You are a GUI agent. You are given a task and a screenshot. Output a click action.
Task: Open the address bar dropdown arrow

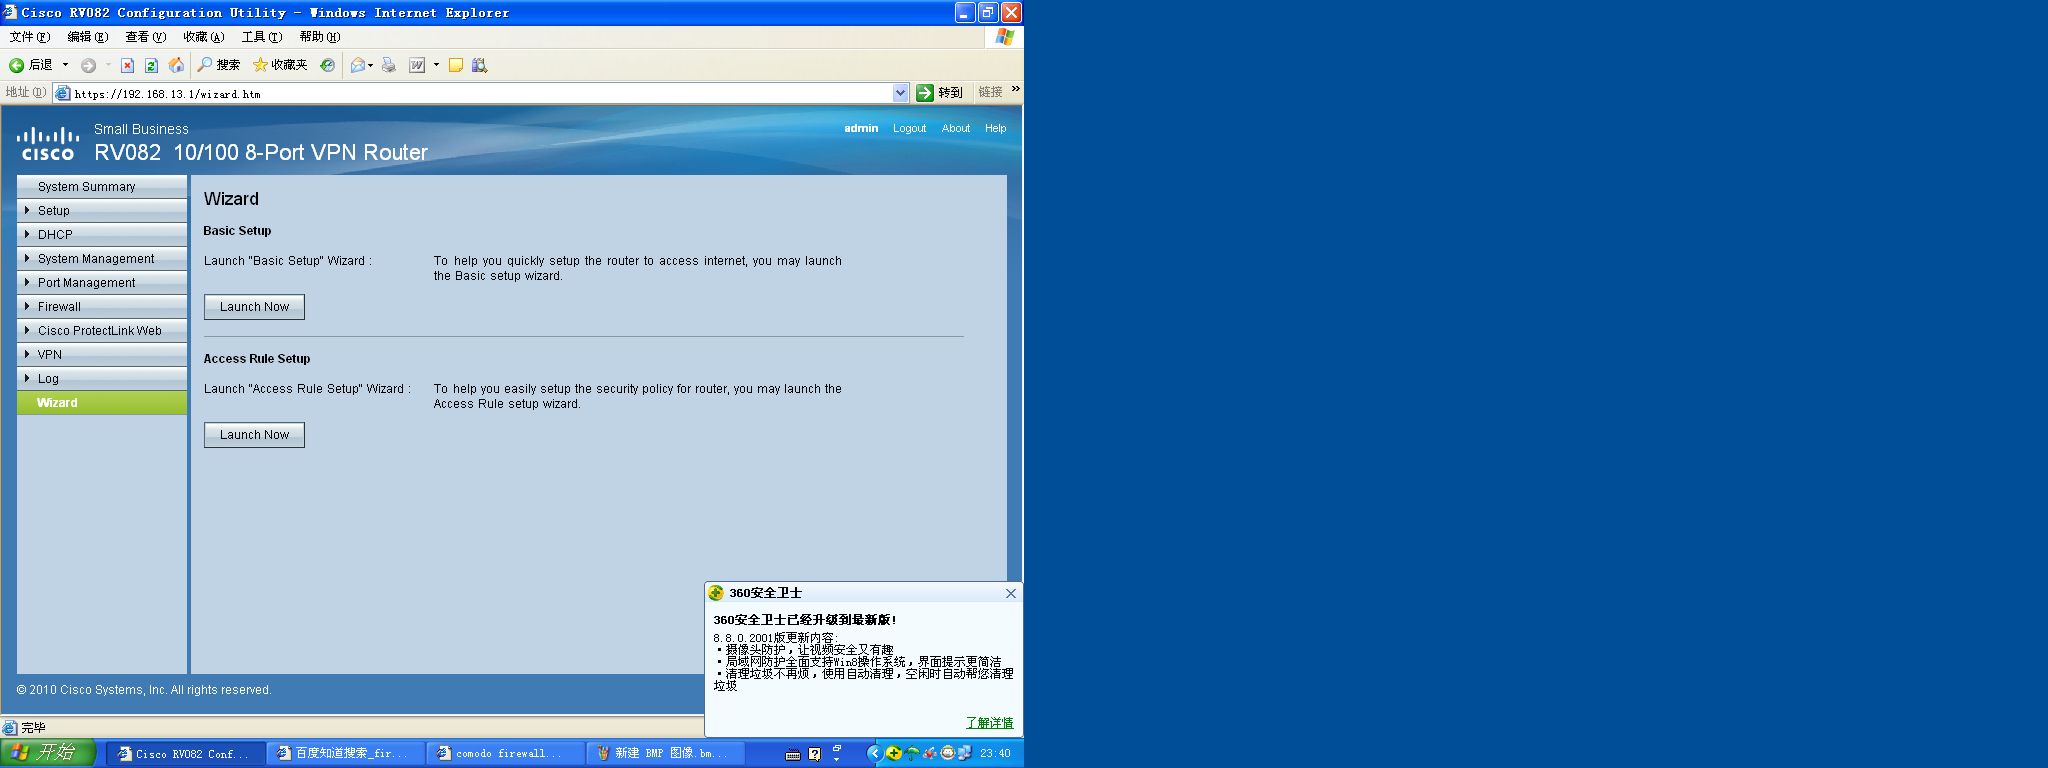(900, 93)
